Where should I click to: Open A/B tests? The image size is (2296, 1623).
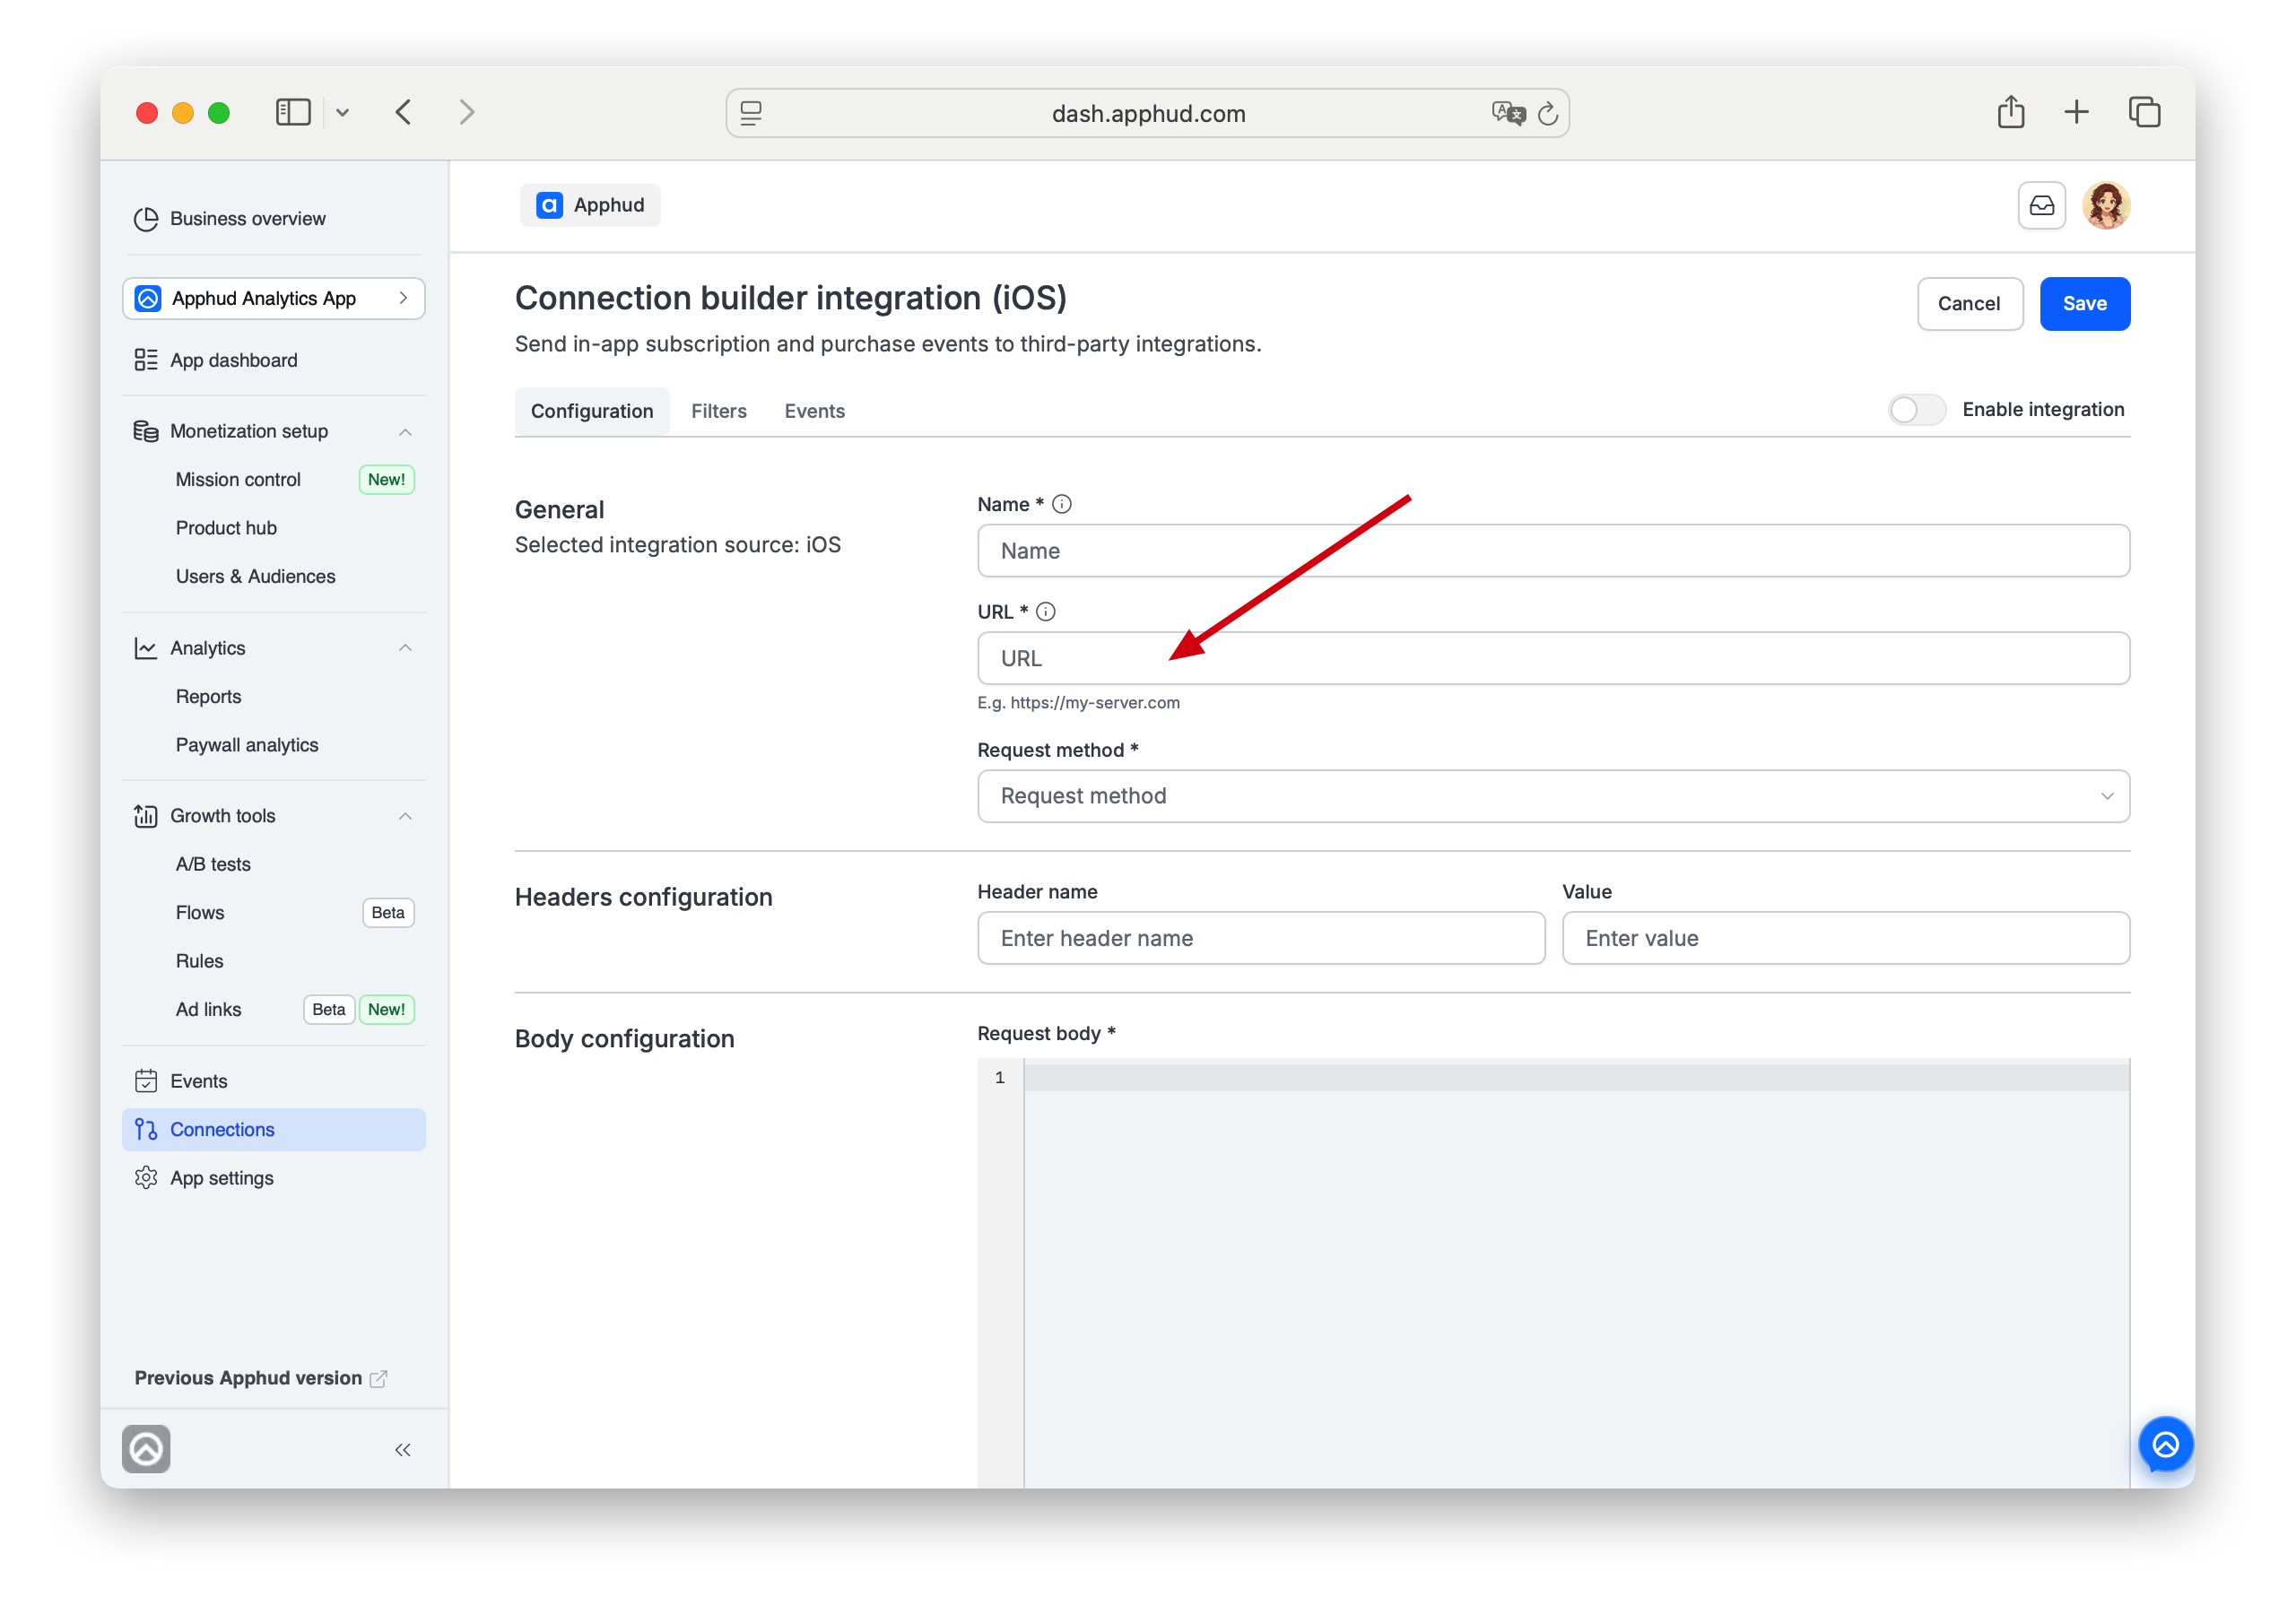click(x=213, y=864)
